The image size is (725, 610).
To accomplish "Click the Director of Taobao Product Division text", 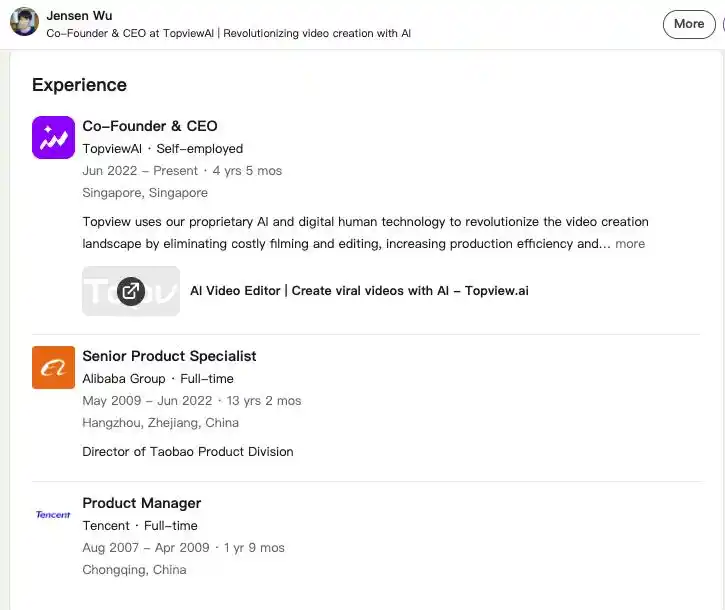I will coord(188,452).
